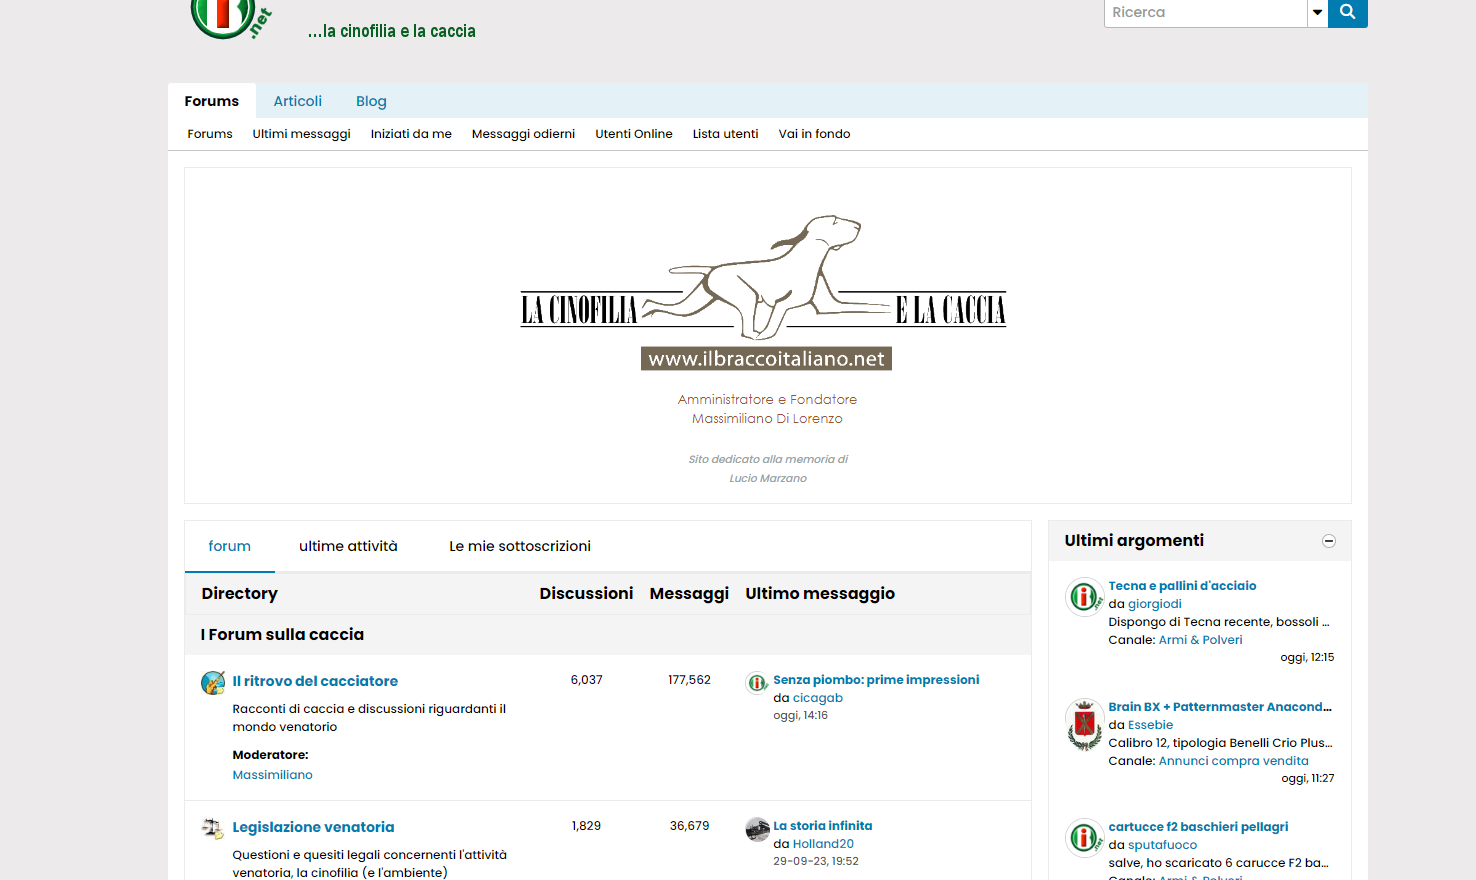
Task: Click giorgiodi's avatar icon
Action: [x=1084, y=597]
